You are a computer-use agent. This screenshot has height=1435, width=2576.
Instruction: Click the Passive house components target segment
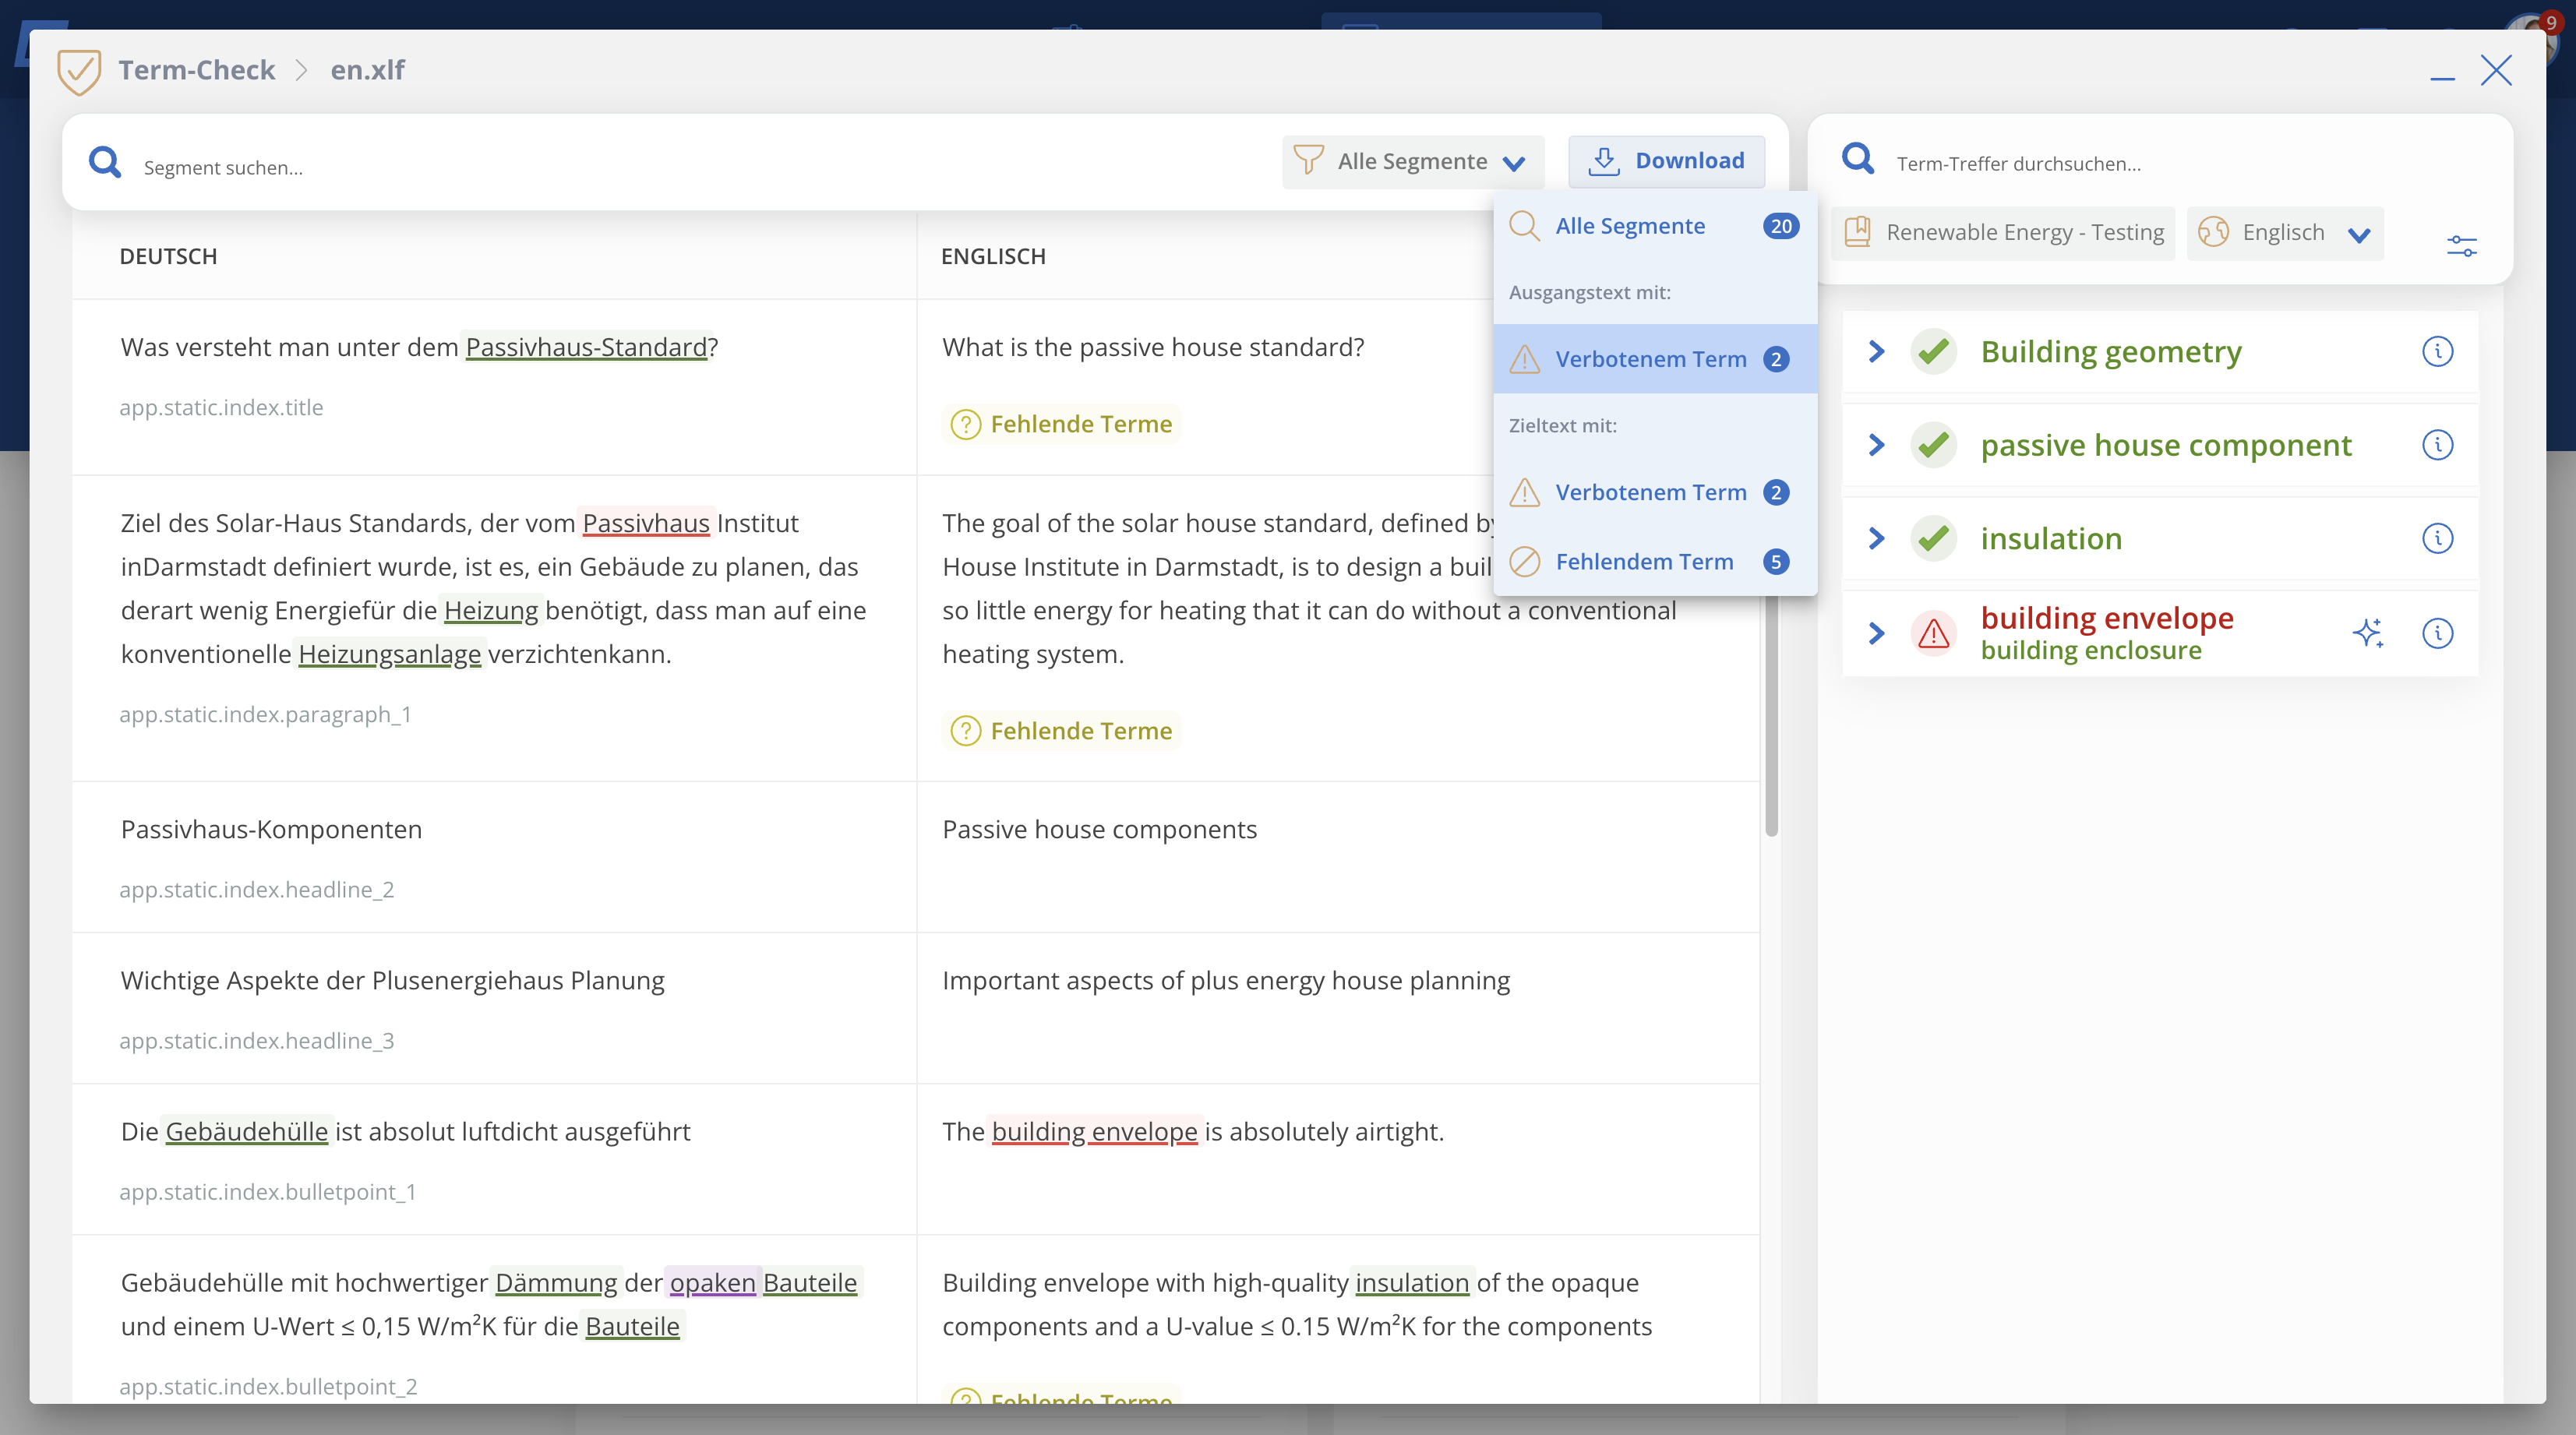tap(1099, 829)
